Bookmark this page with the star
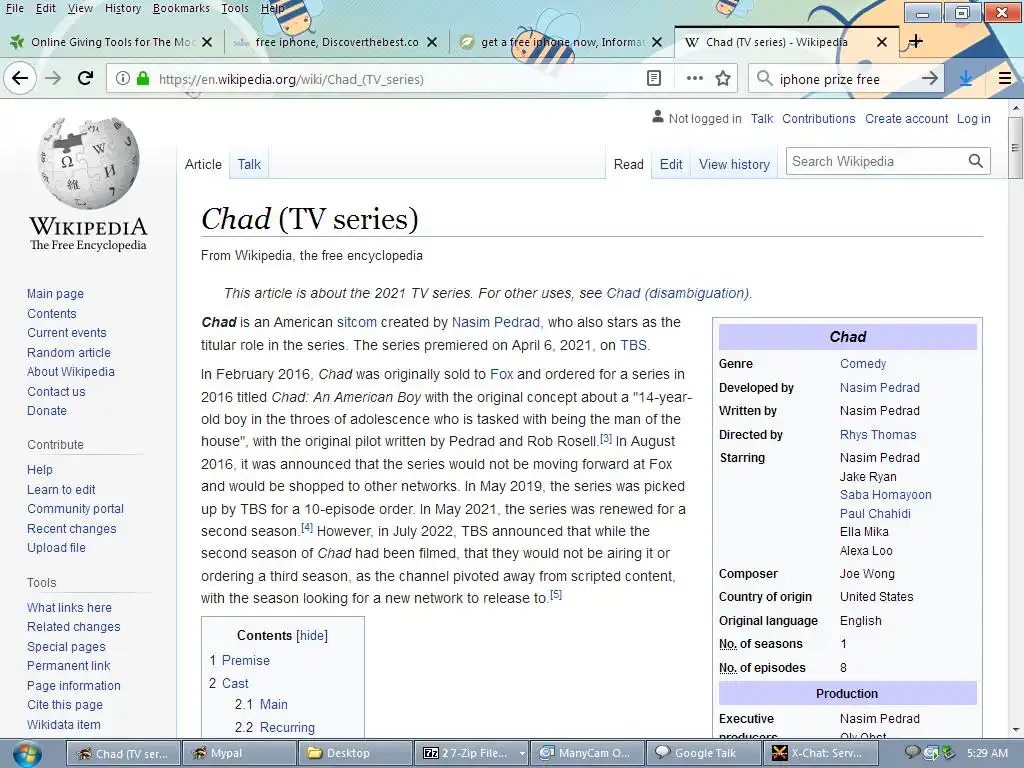The height and width of the screenshot is (768, 1024). pyautogui.click(x=723, y=79)
